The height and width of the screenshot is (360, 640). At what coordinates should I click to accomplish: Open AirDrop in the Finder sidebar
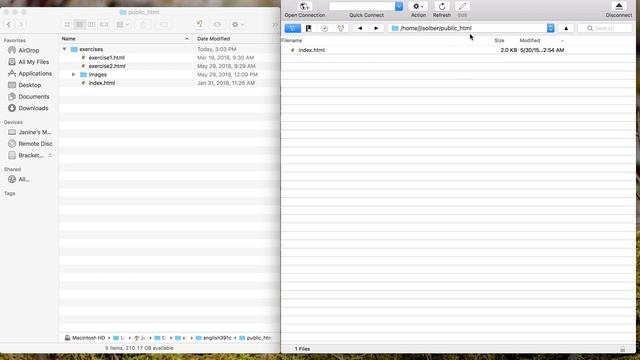[29, 50]
